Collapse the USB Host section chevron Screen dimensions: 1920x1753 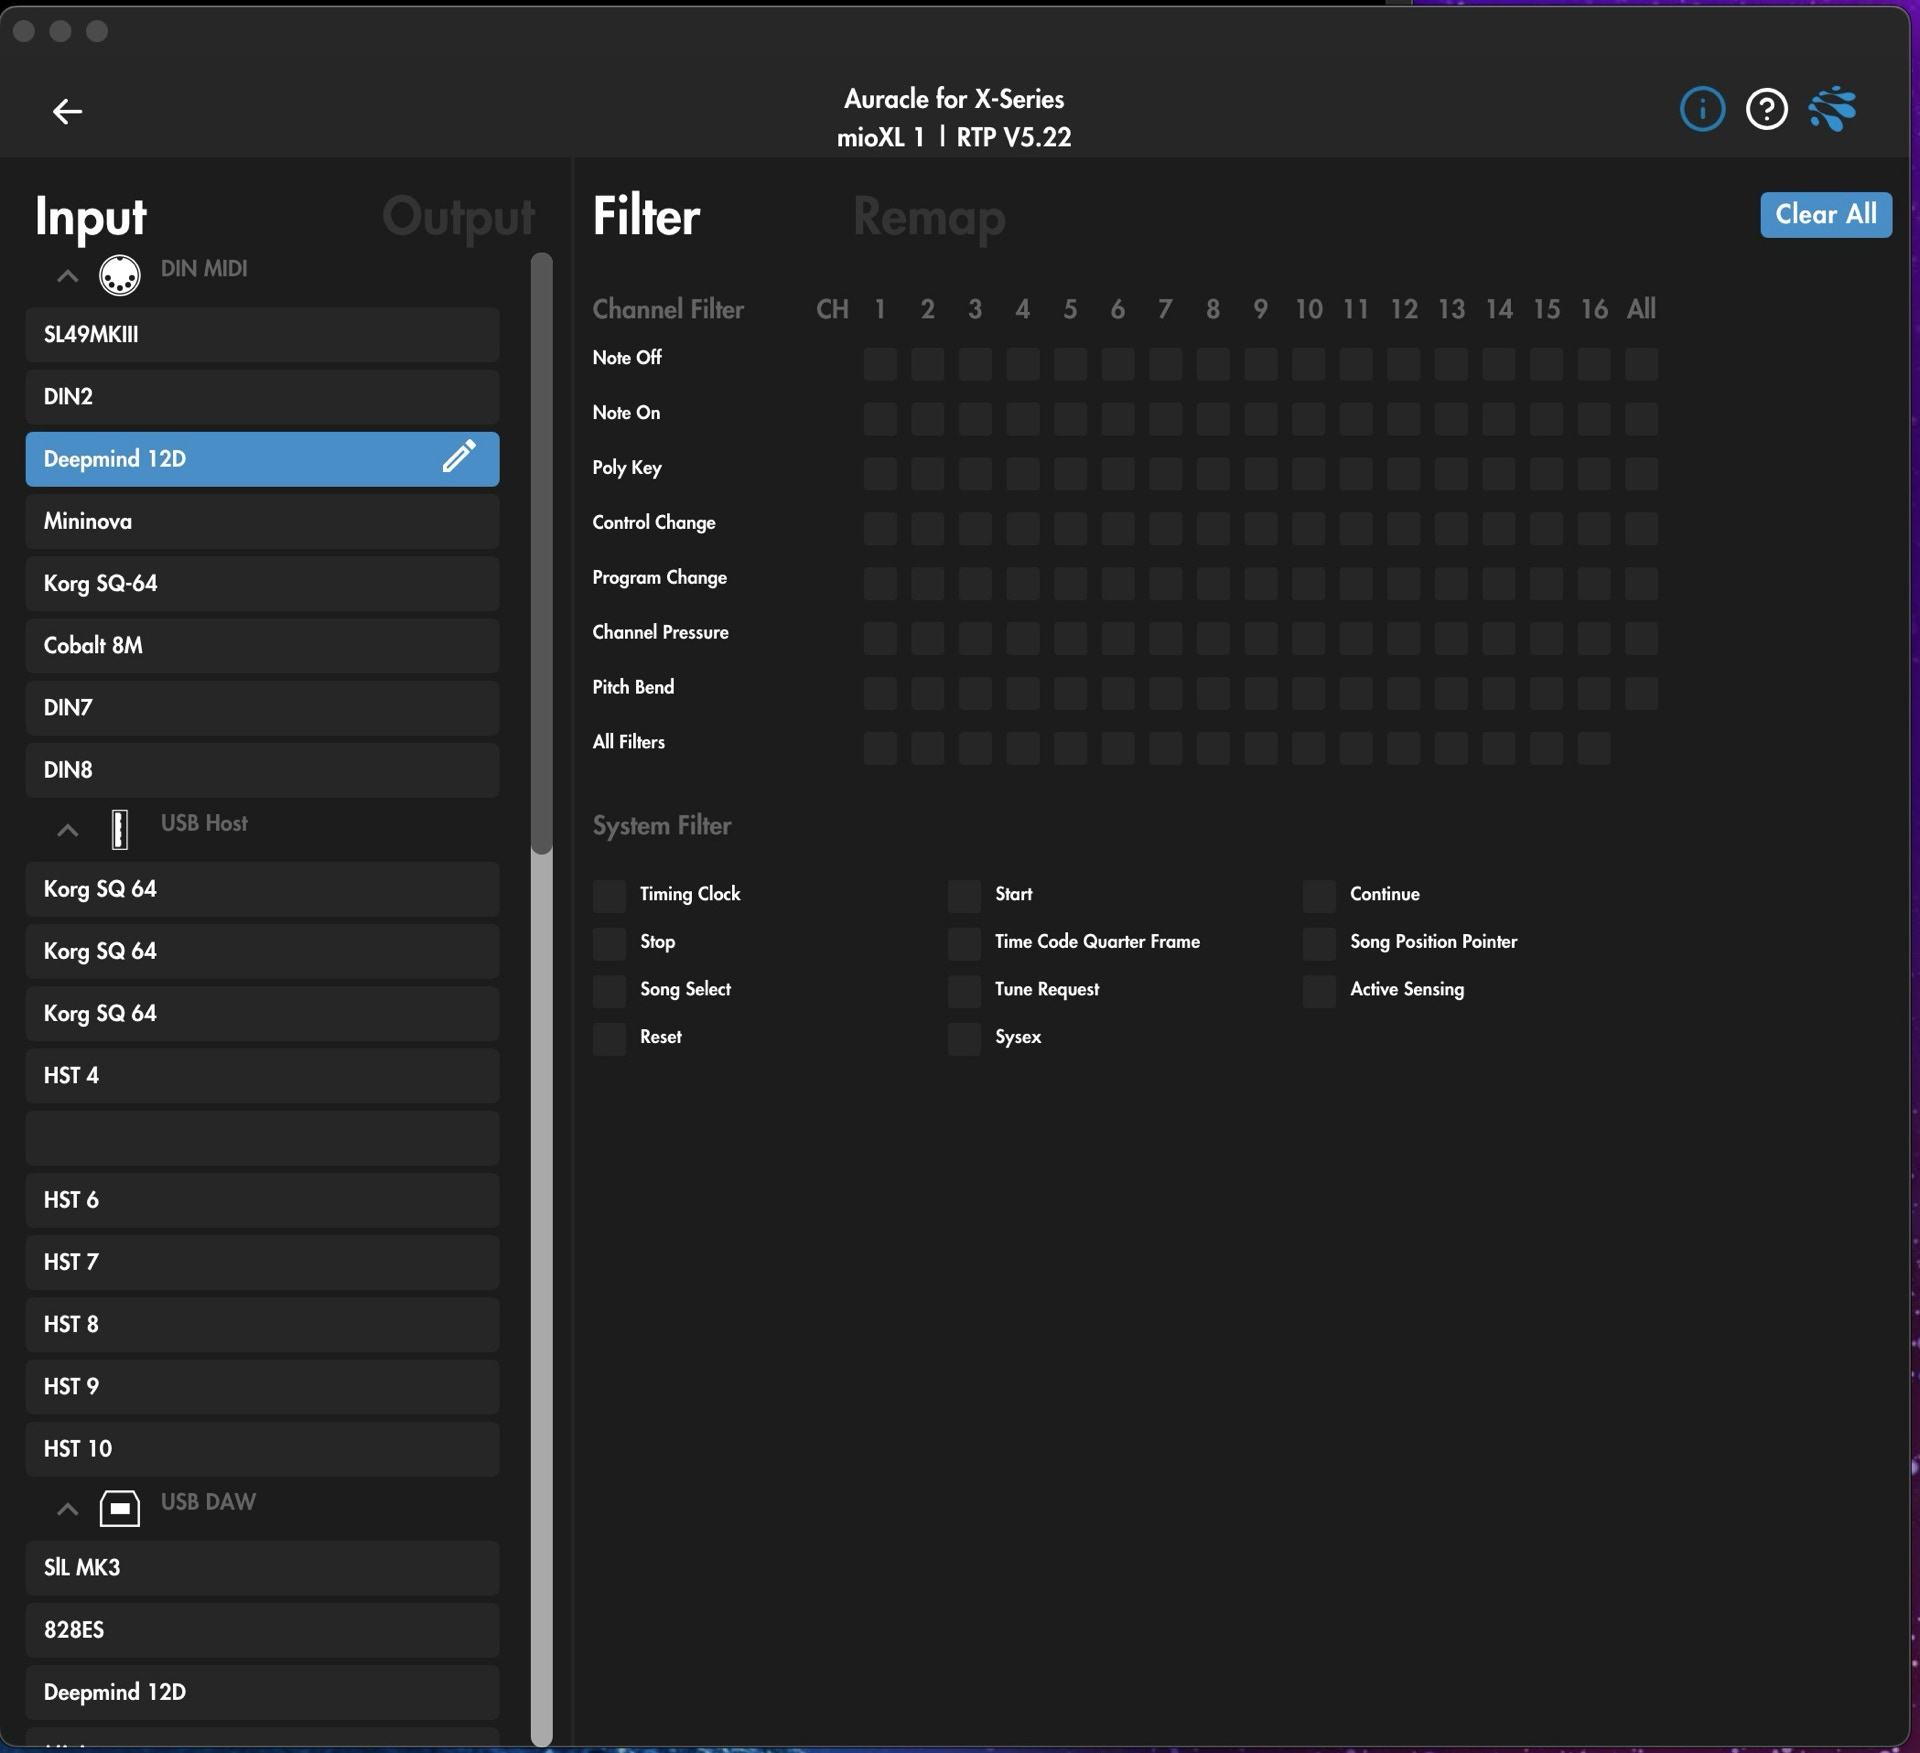coord(67,830)
